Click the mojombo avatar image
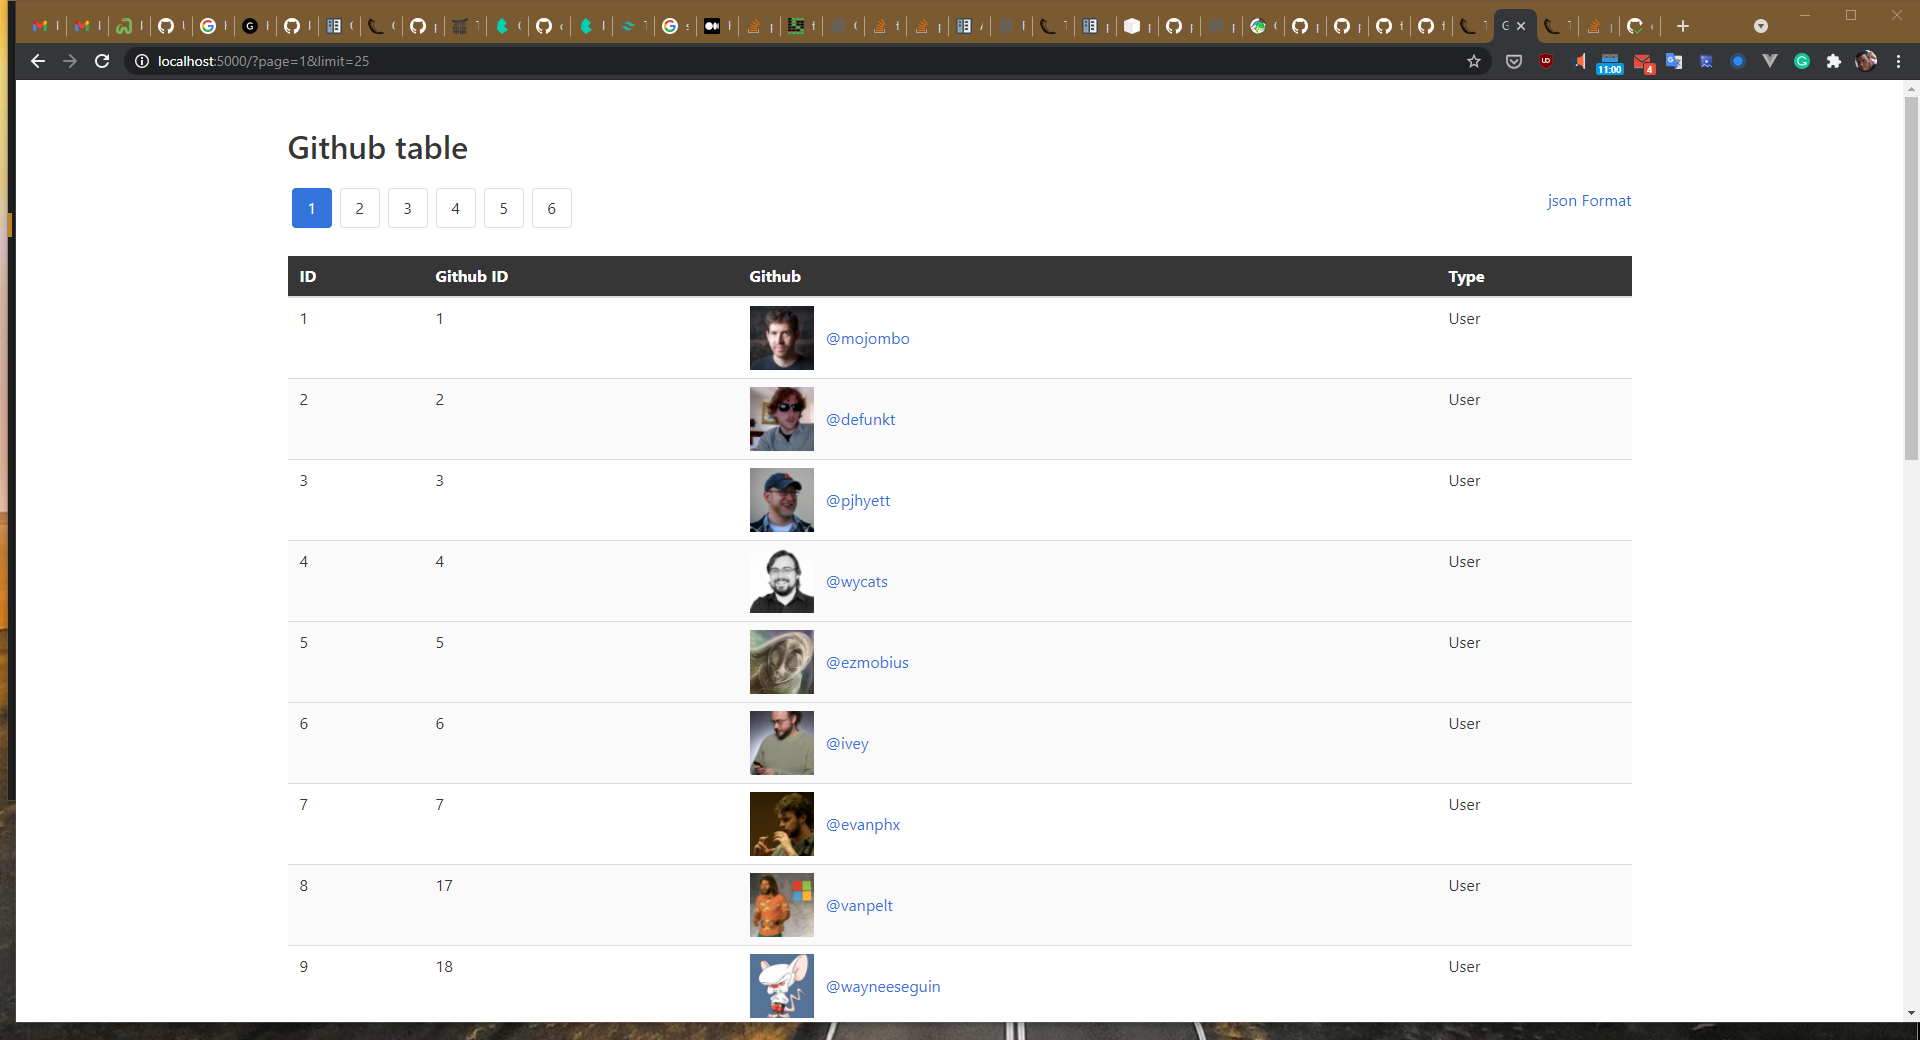This screenshot has height=1040, width=1920. (x=782, y=338)
